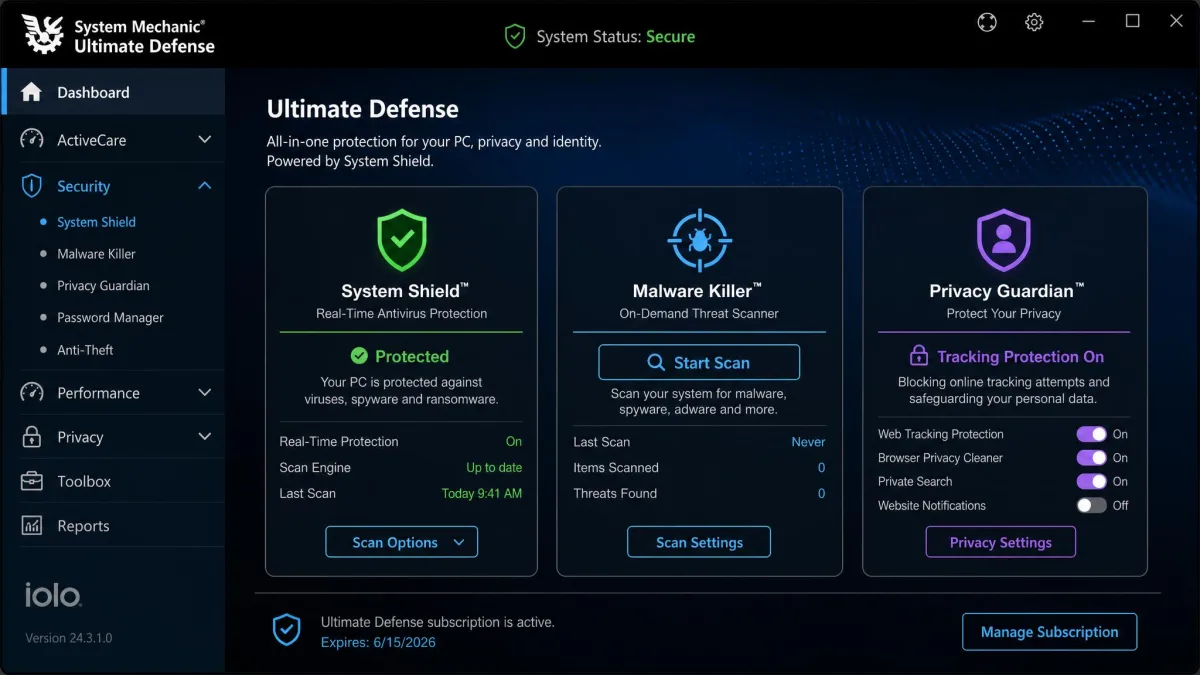Enable Website Notifications switch
This screenshot has height=675, width=1200.
[1091, 506]
